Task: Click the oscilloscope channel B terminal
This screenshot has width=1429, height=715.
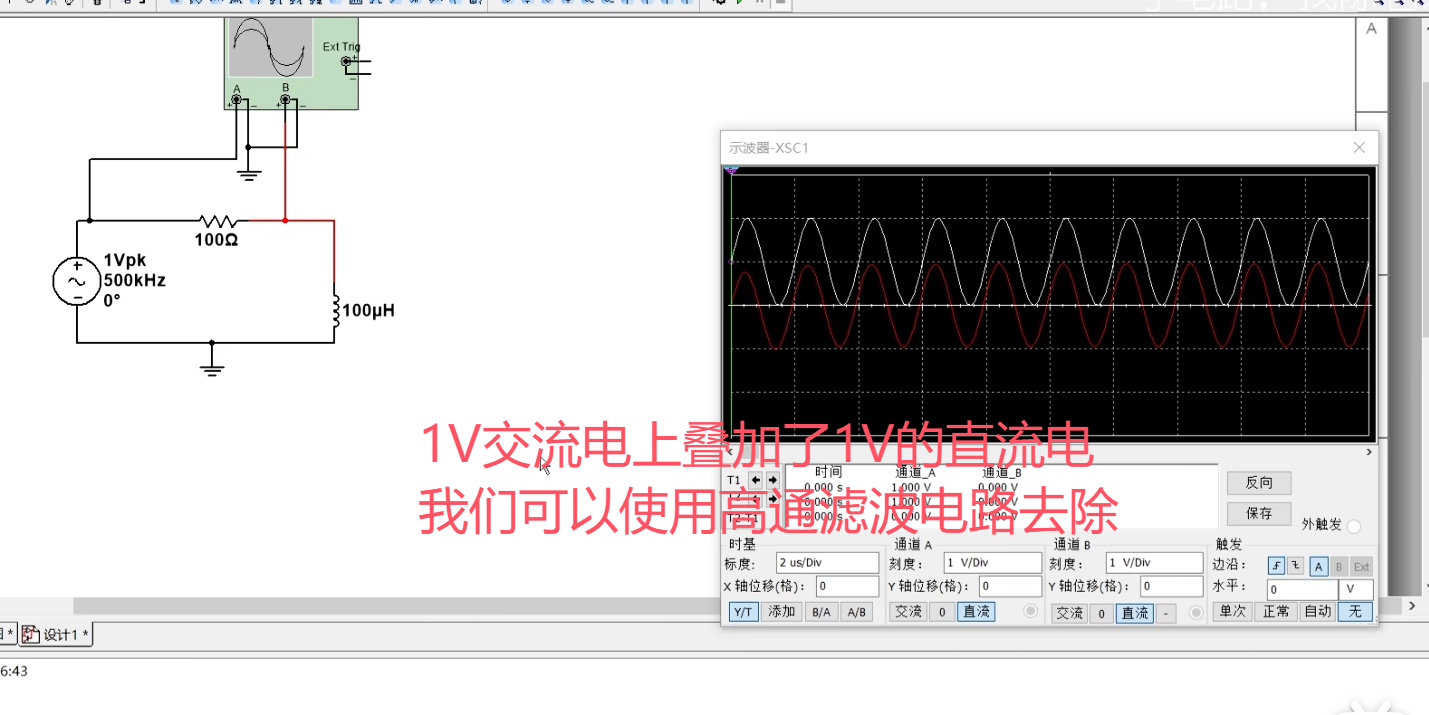Action: point(286,100)
